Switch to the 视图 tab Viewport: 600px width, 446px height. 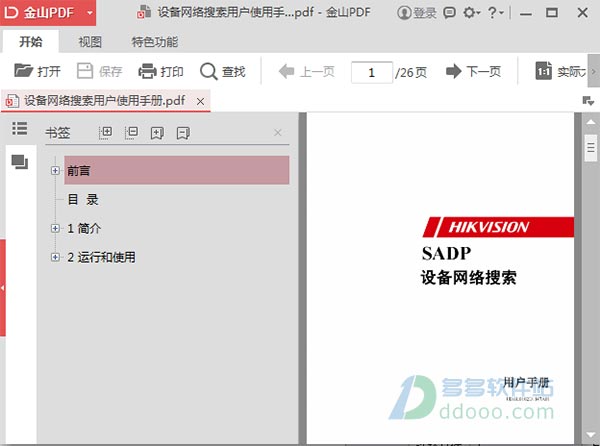click(90, 42)
